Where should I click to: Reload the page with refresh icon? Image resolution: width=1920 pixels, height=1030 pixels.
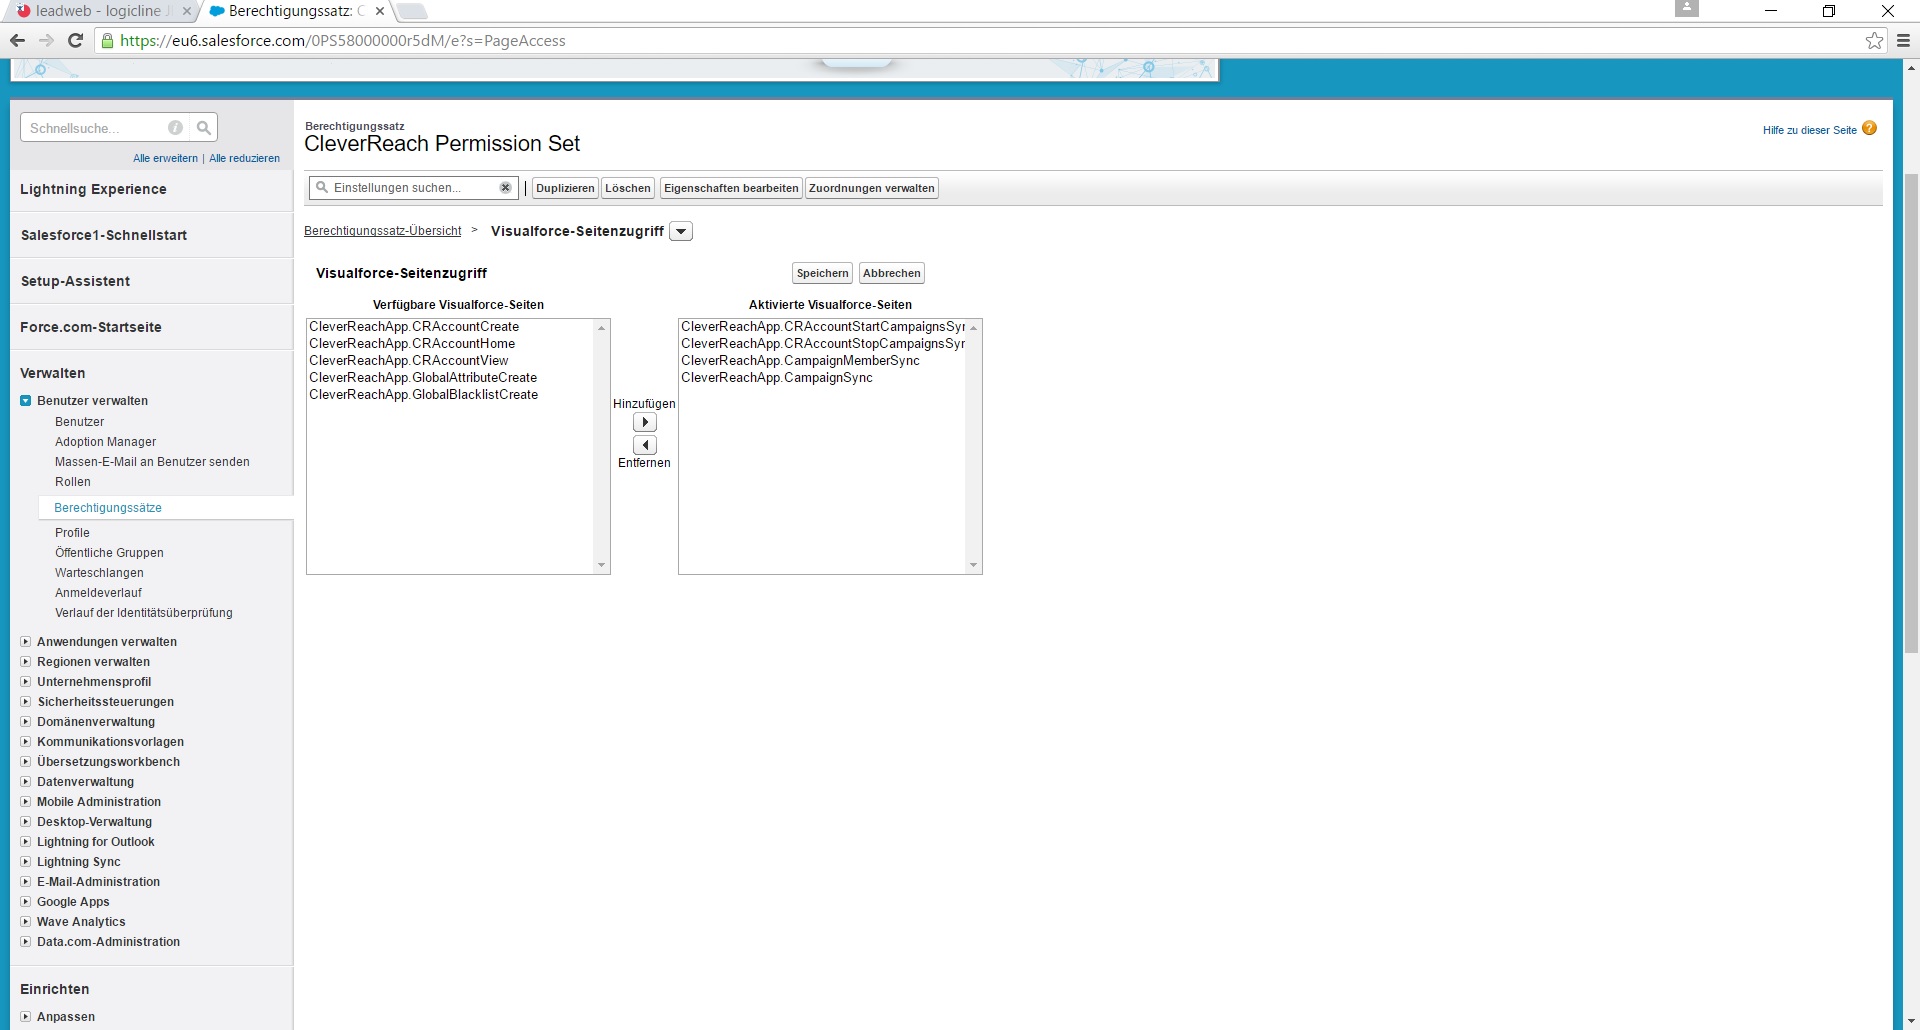point(75,40)
